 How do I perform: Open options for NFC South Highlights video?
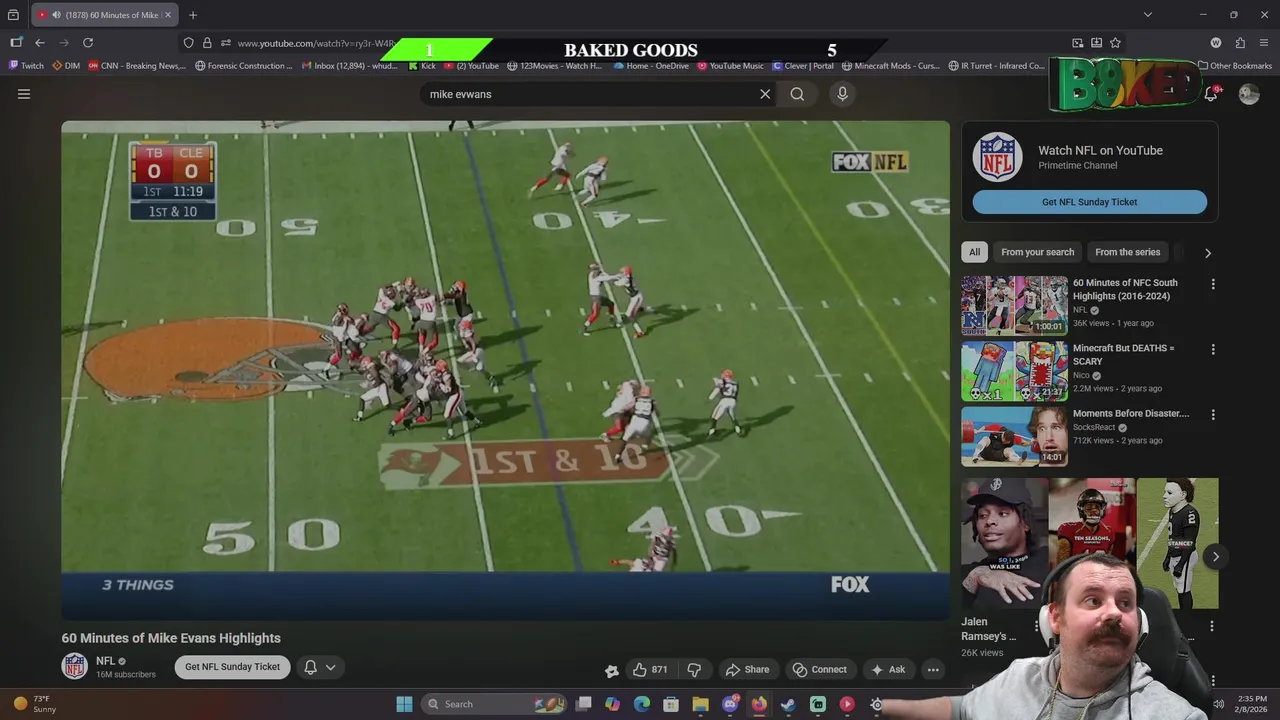click(x=1213, y=284)
